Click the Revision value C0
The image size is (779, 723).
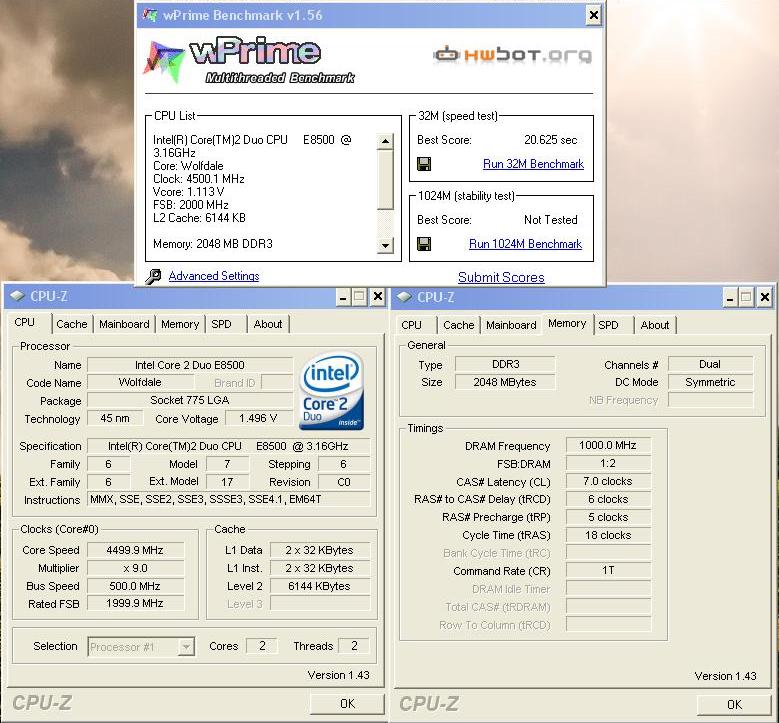[x=344, y=482]
